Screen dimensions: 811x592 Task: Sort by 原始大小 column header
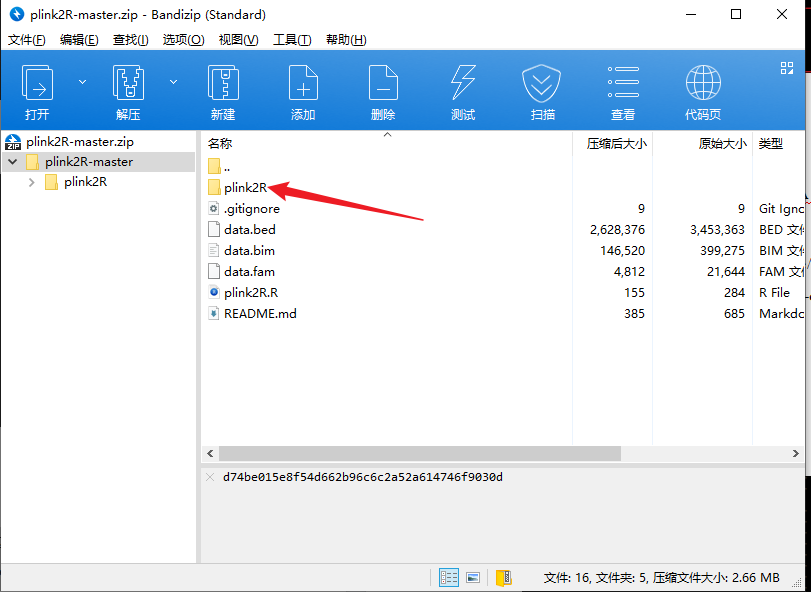click(723, 144)
